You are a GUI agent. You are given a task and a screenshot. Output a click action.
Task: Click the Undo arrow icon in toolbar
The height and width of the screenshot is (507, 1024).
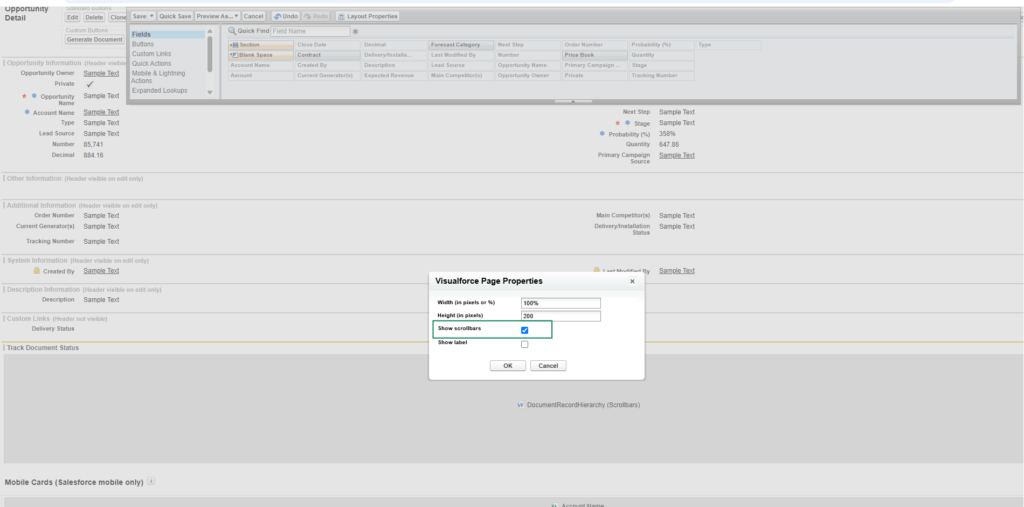click(x=278, y=16)
